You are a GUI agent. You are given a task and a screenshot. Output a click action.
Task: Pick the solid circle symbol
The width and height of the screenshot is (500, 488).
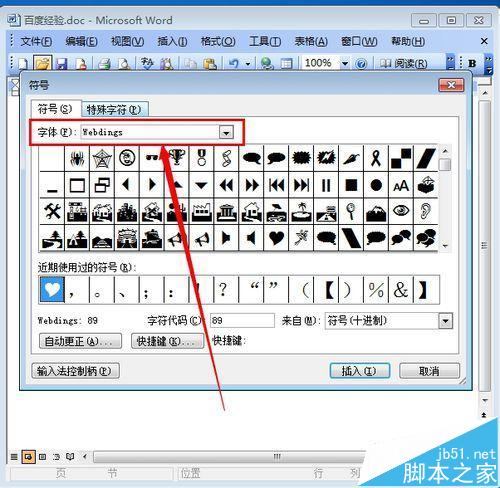click(x=376, y=184)
